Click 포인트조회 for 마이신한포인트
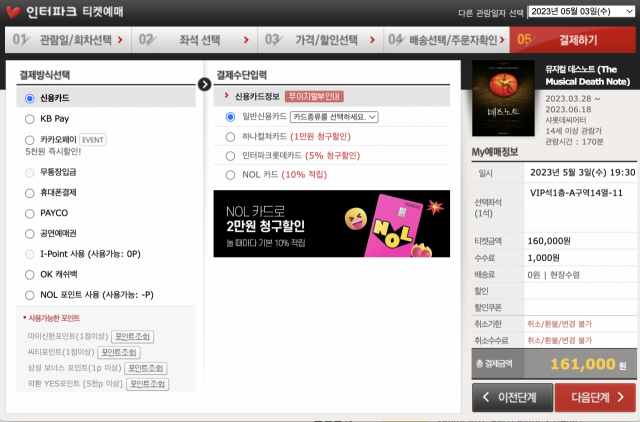Screen dimensions: 640x422 132,337
